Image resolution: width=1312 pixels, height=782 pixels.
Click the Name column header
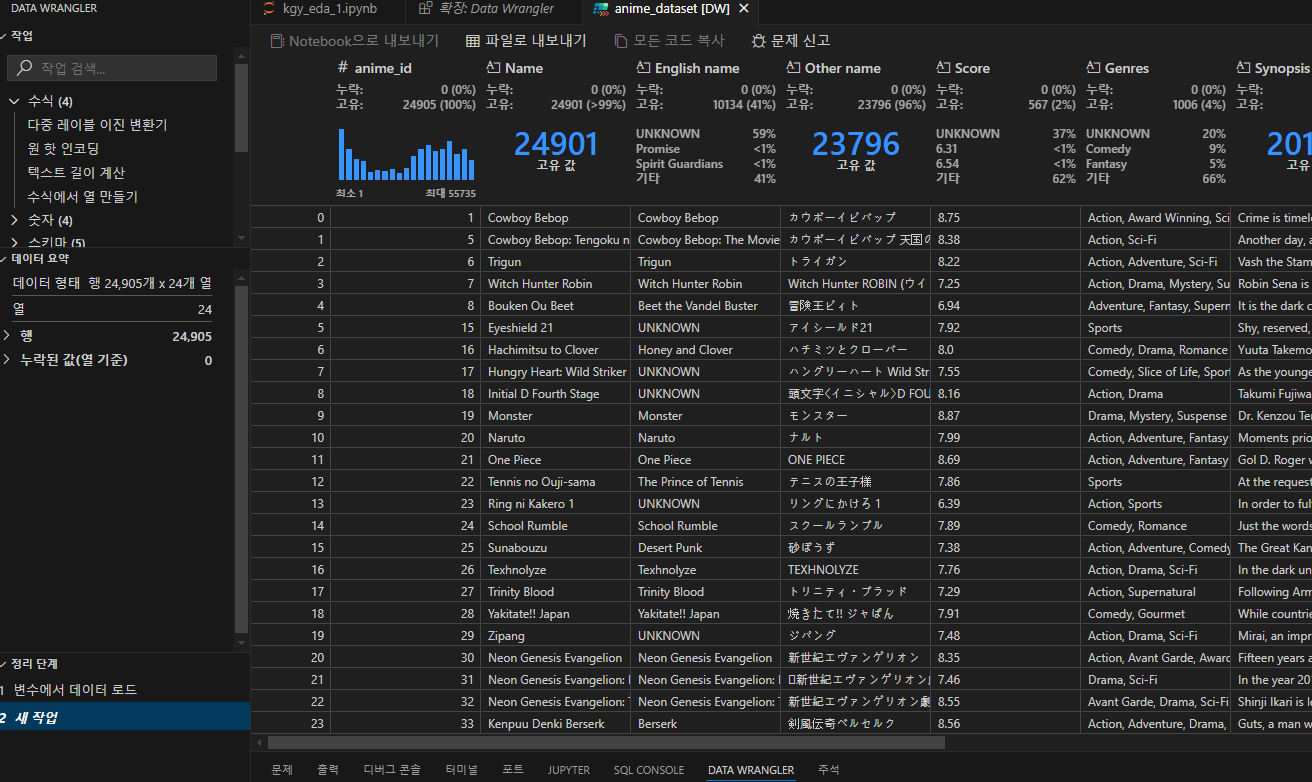click(x=524, y=68)
